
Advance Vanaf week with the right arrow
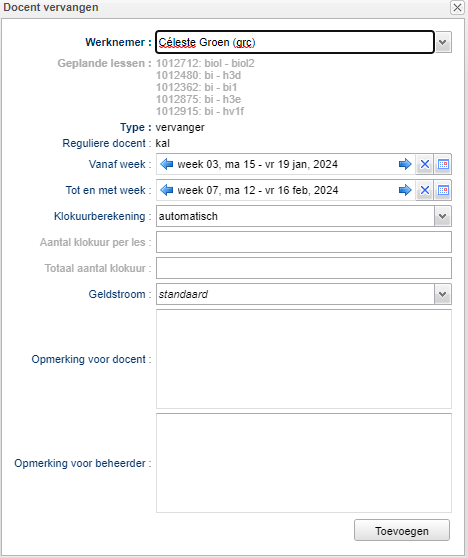point(405,164)
